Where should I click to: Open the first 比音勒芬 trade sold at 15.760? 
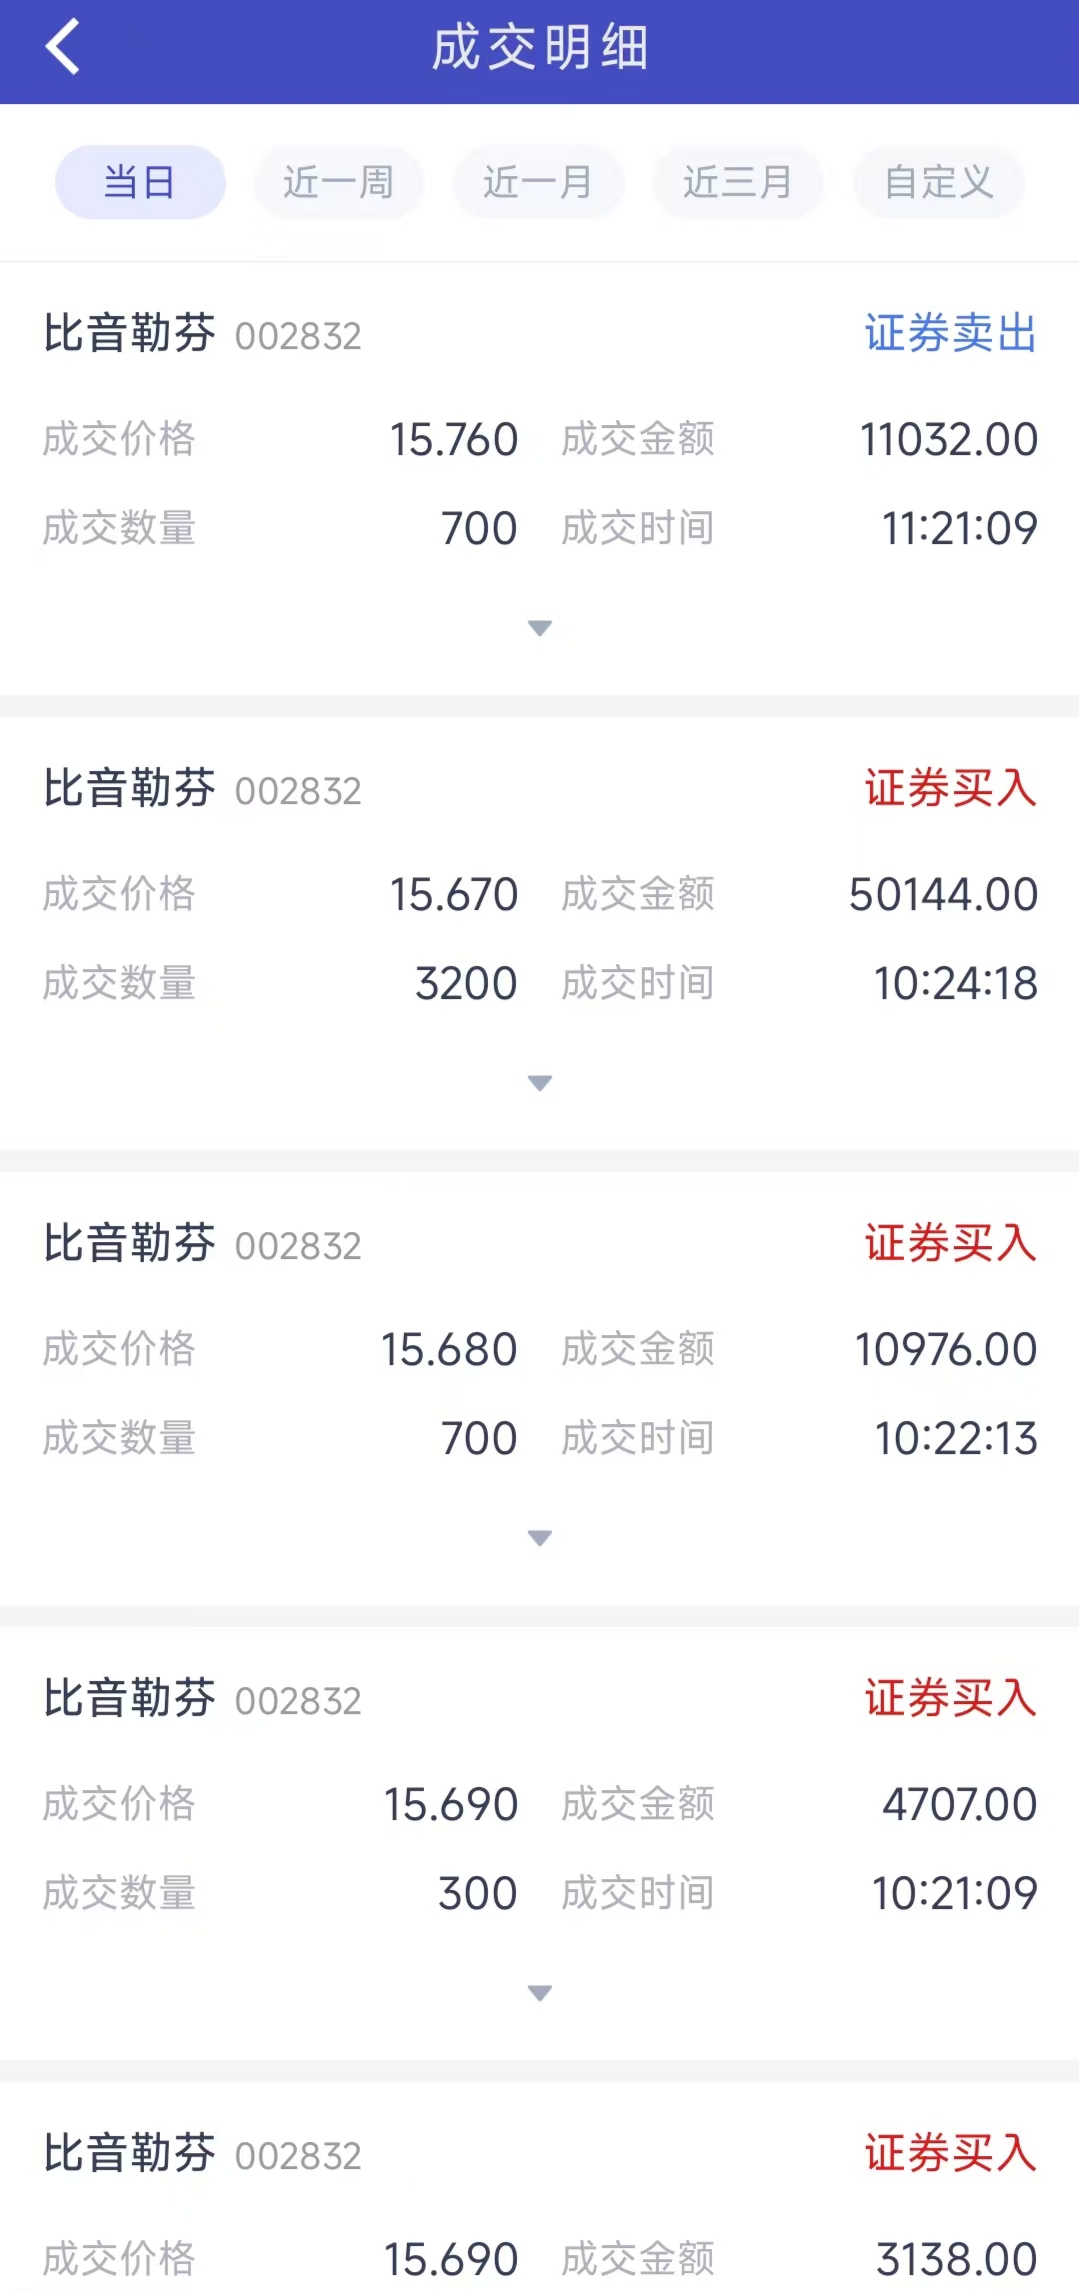[130, 334]
